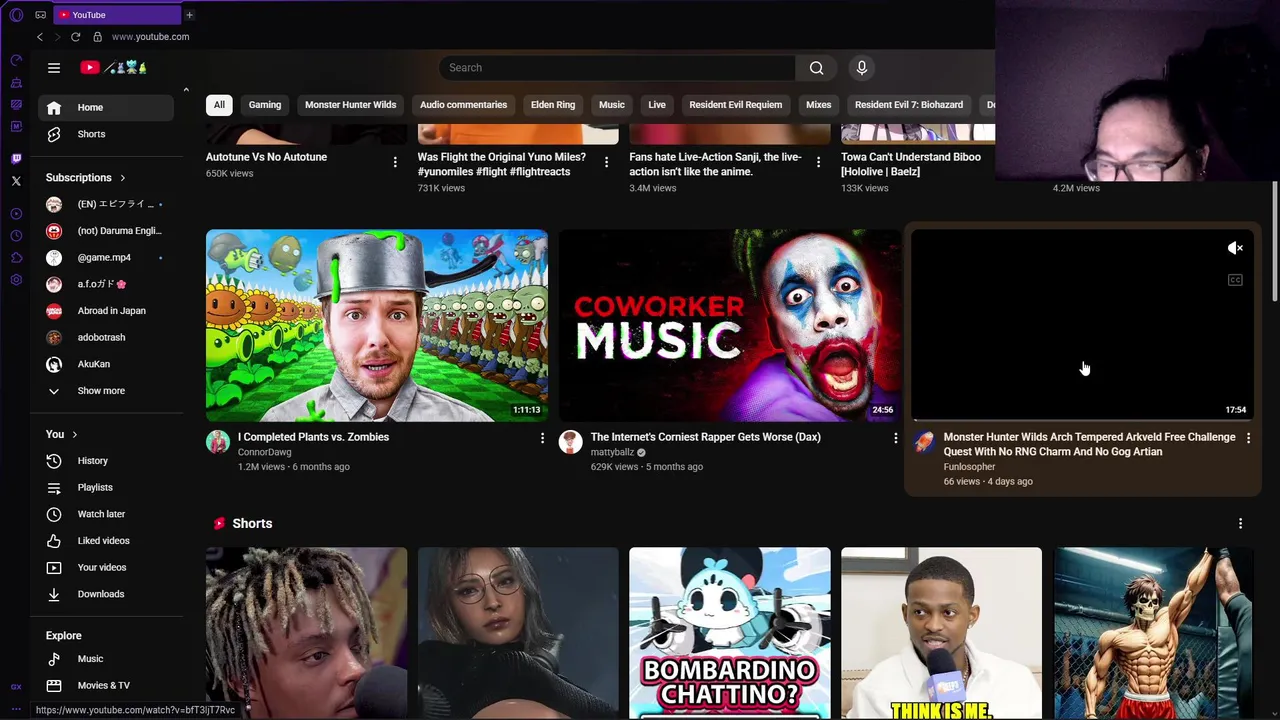Open Playlists in the sidebar
This screenshot has height=720, width=1280.
106,487
